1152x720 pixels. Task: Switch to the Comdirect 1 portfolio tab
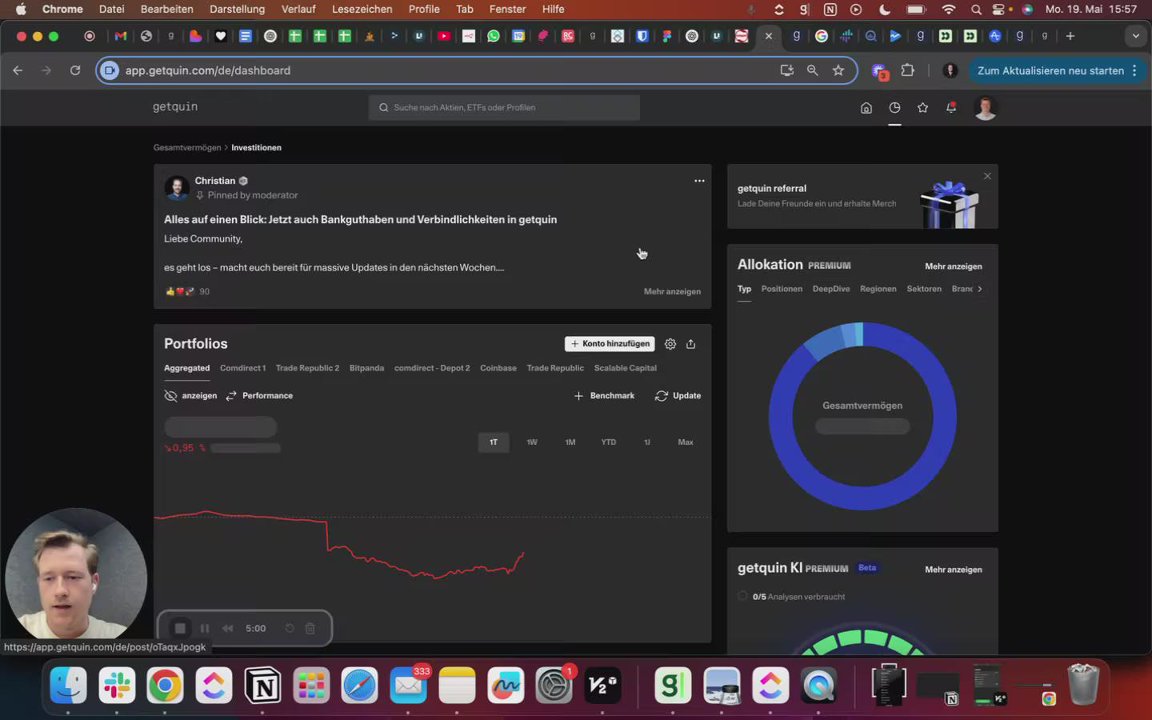[x=242, y=368]
